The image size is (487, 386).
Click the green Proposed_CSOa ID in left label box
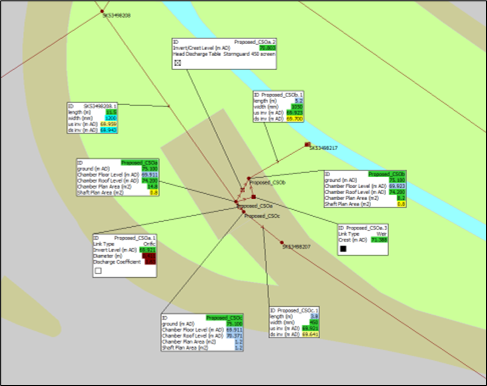(x=139, y=163)
